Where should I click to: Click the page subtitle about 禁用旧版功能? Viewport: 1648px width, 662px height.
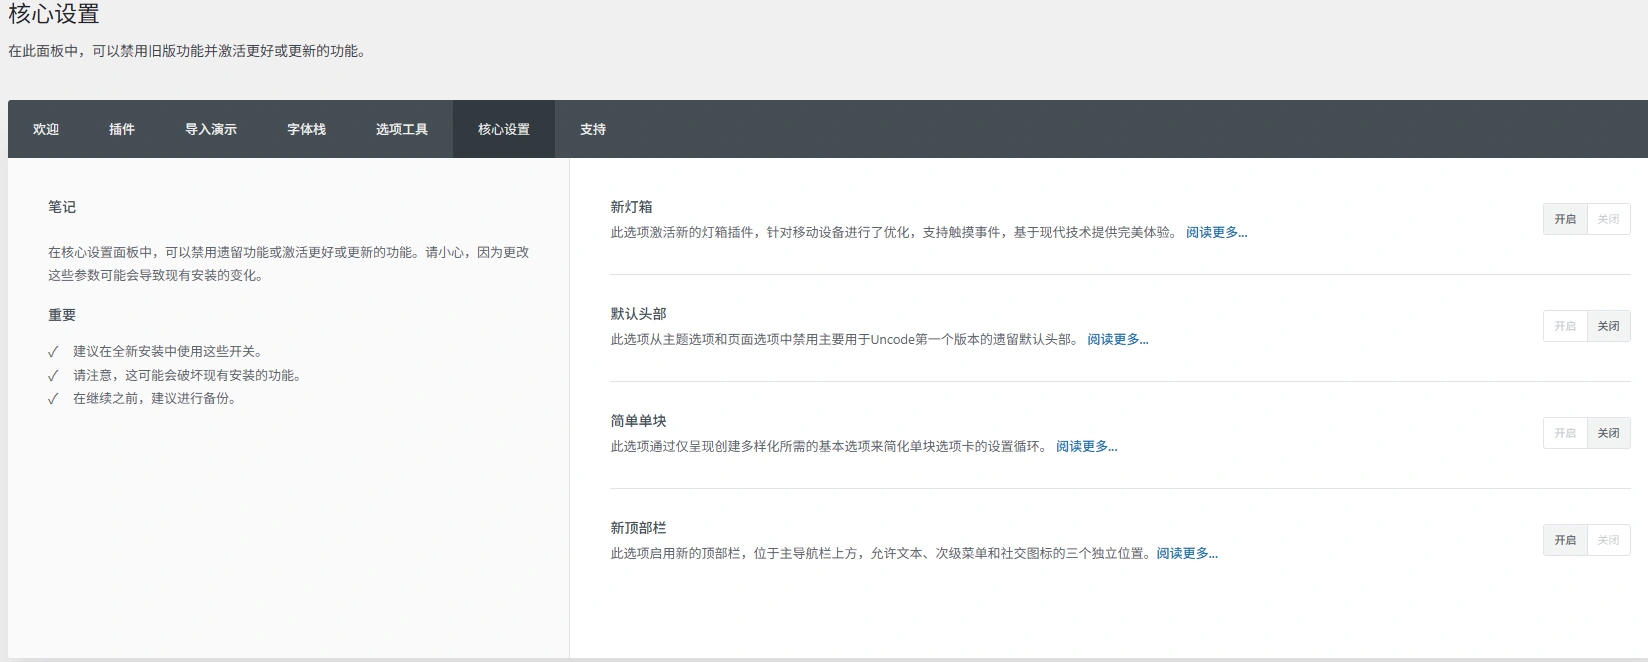(x=188, y=51)
